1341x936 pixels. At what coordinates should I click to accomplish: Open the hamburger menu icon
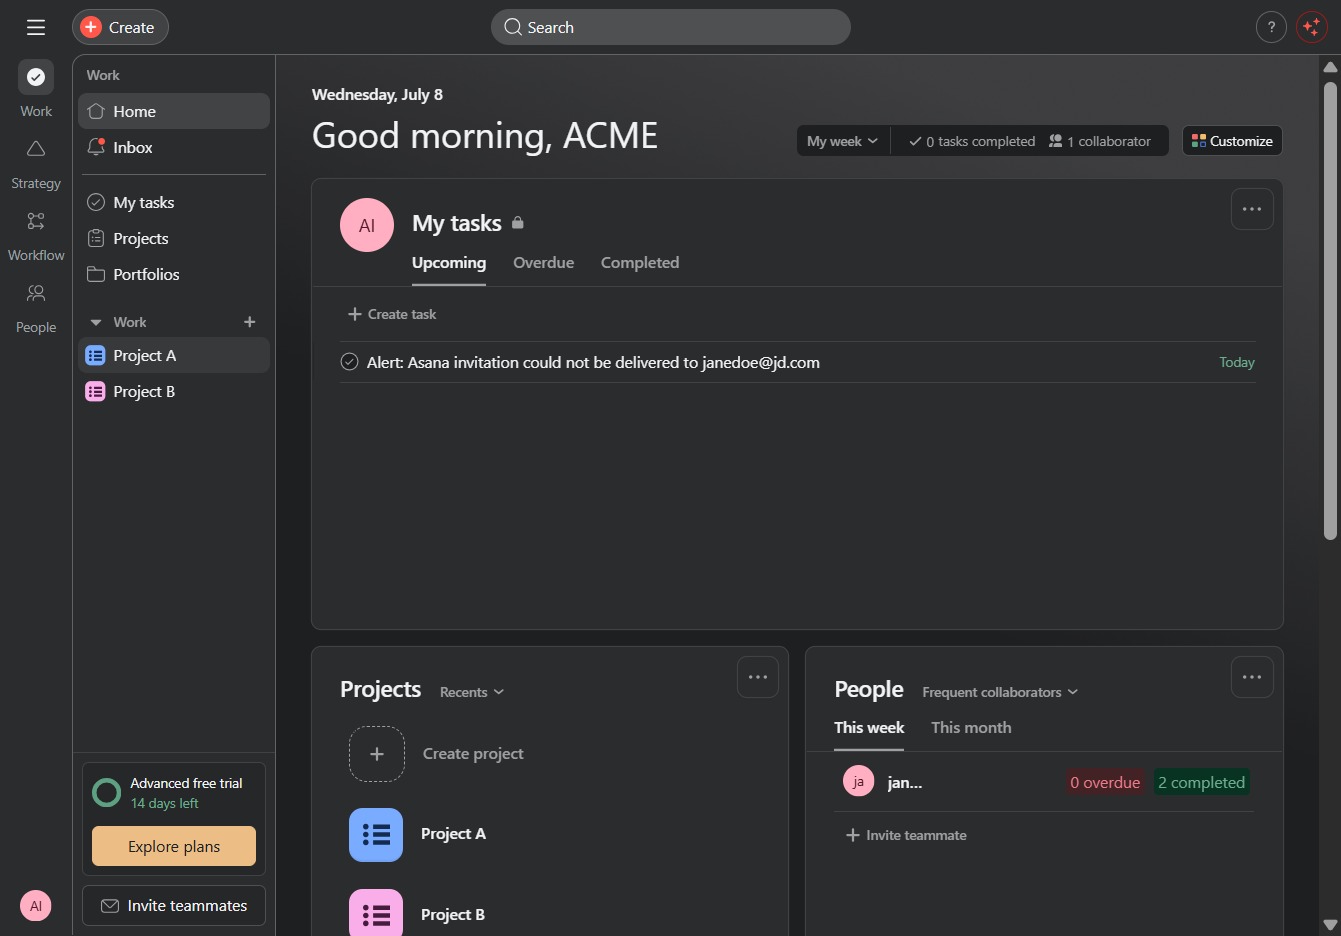[36, 27]
